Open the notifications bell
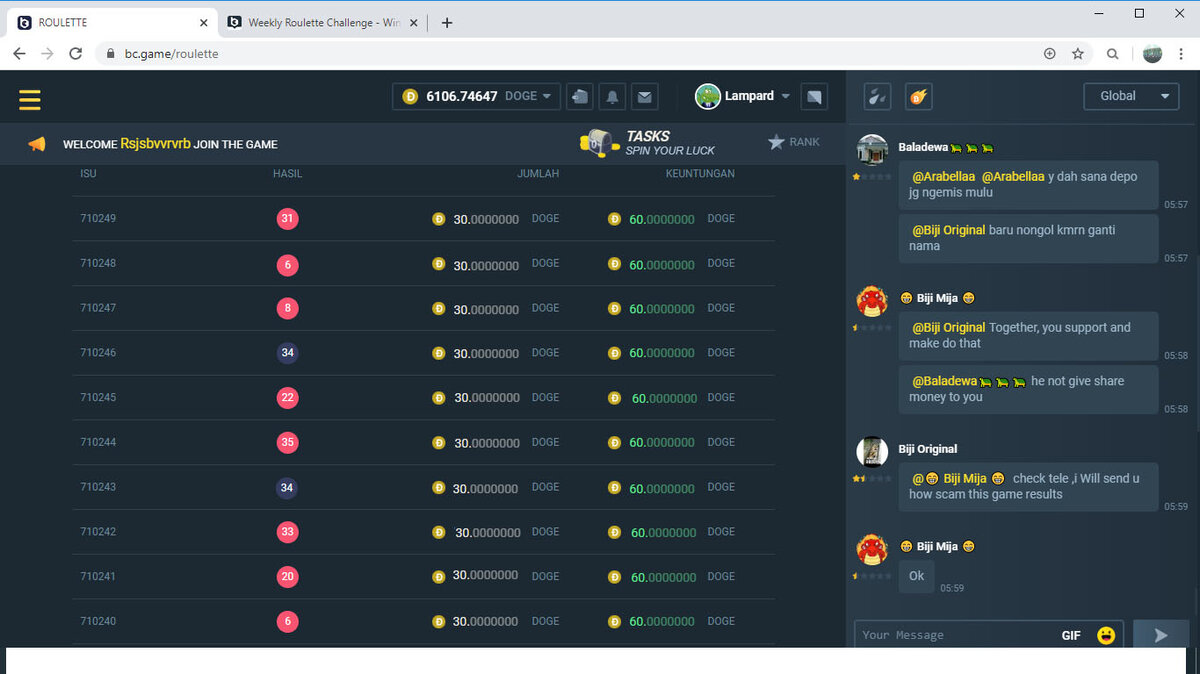This screenshot has height=674, width=1200. pos(612,96)
